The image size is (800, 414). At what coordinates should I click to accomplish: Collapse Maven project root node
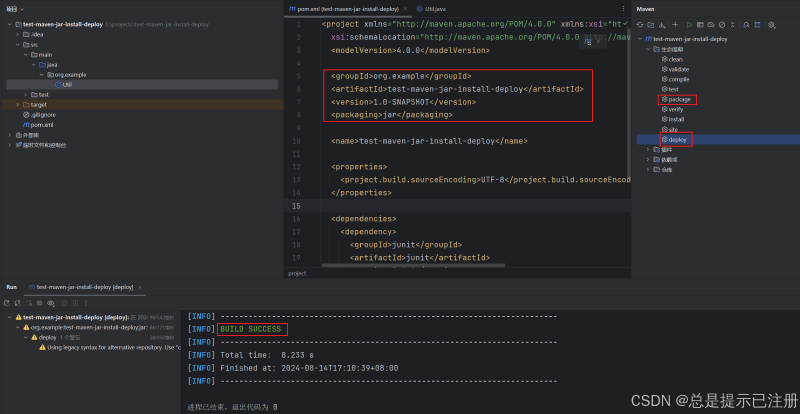pyautogui.click(x=640, y=39)
